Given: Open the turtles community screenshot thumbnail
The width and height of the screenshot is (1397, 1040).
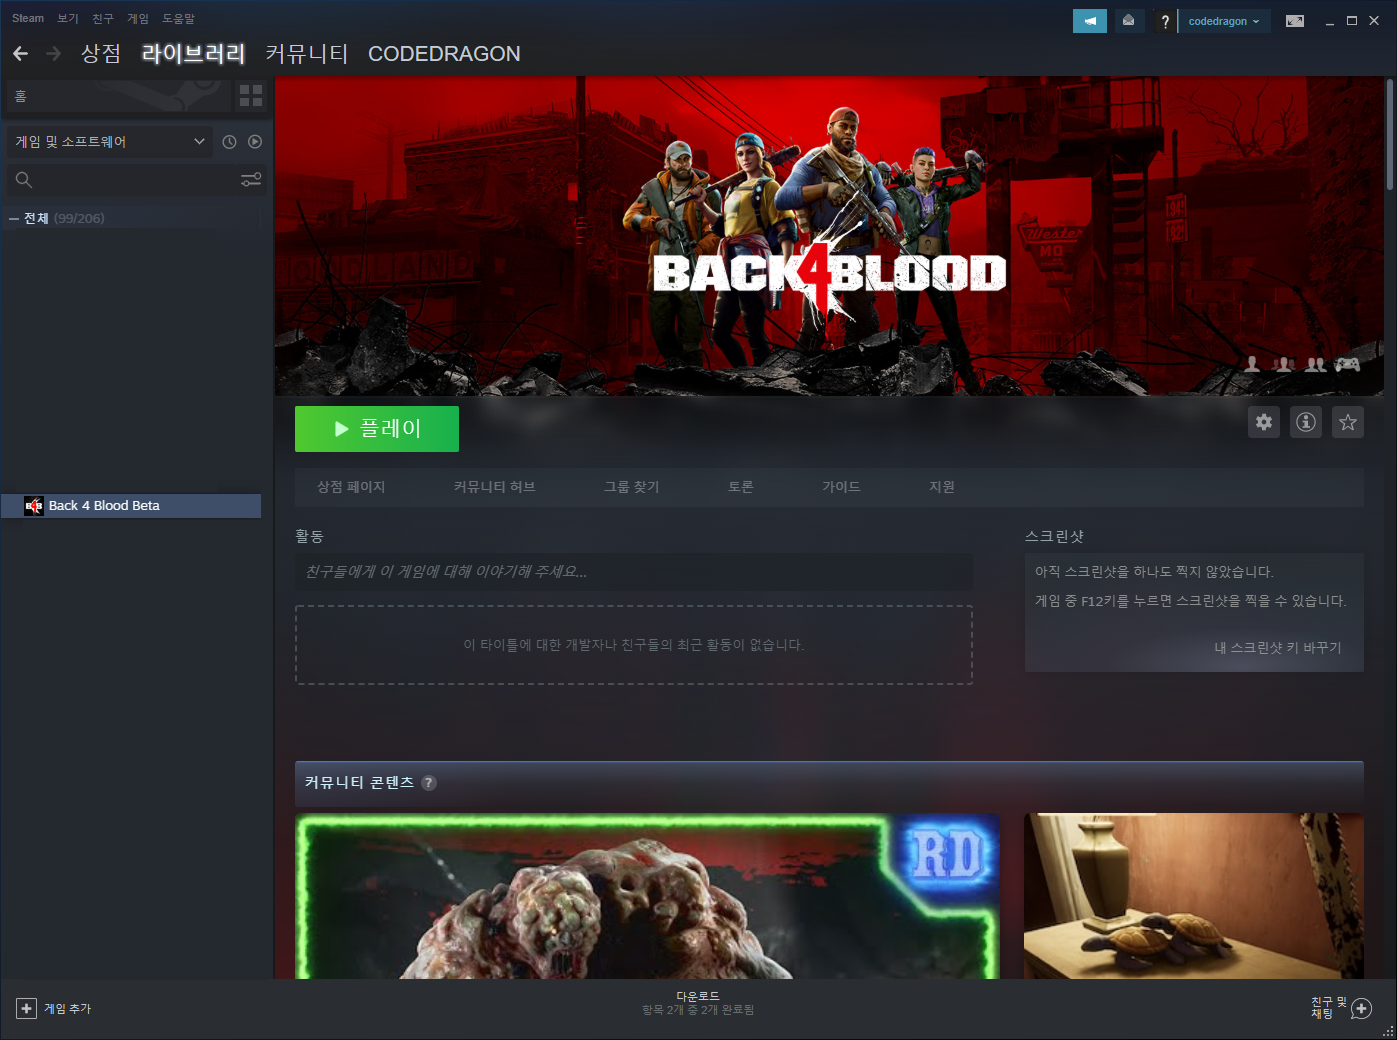Looking at the screenshot, I should point(1194,896).
